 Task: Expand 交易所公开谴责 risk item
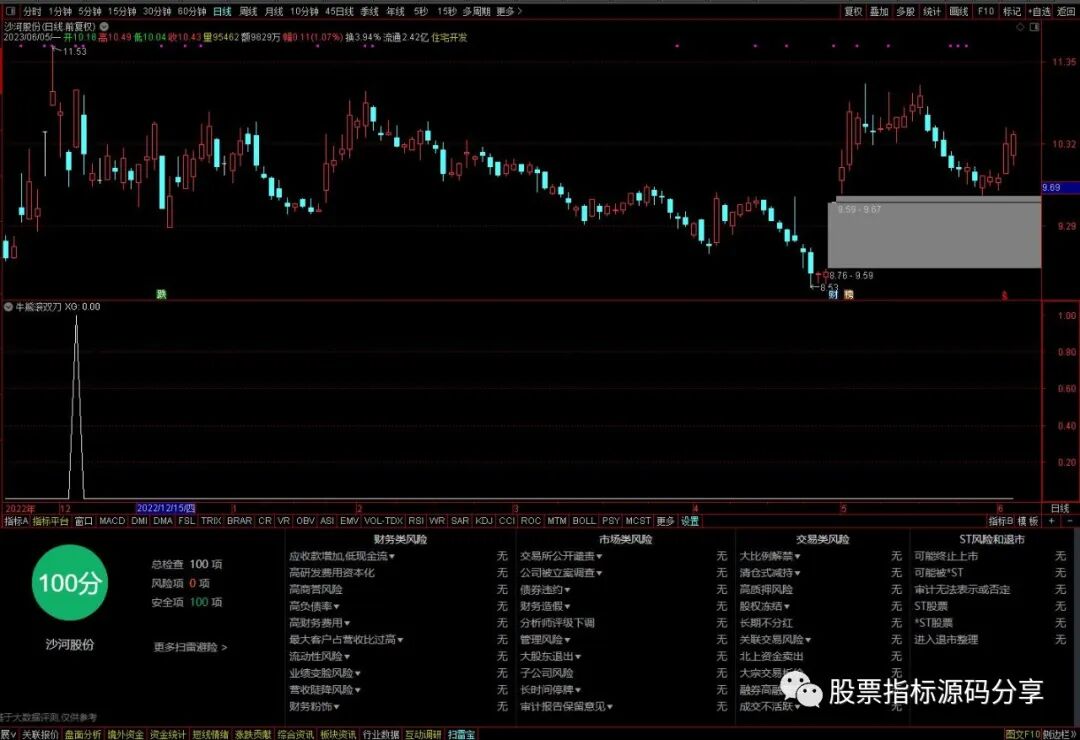pos(561,556)
